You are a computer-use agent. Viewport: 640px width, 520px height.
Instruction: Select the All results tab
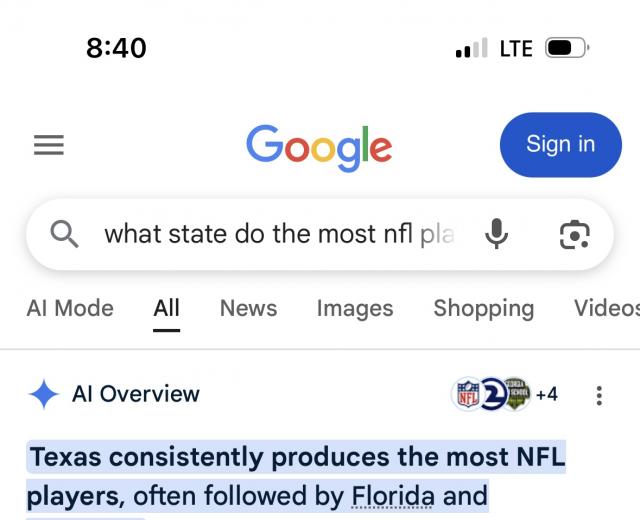(166, 308)
